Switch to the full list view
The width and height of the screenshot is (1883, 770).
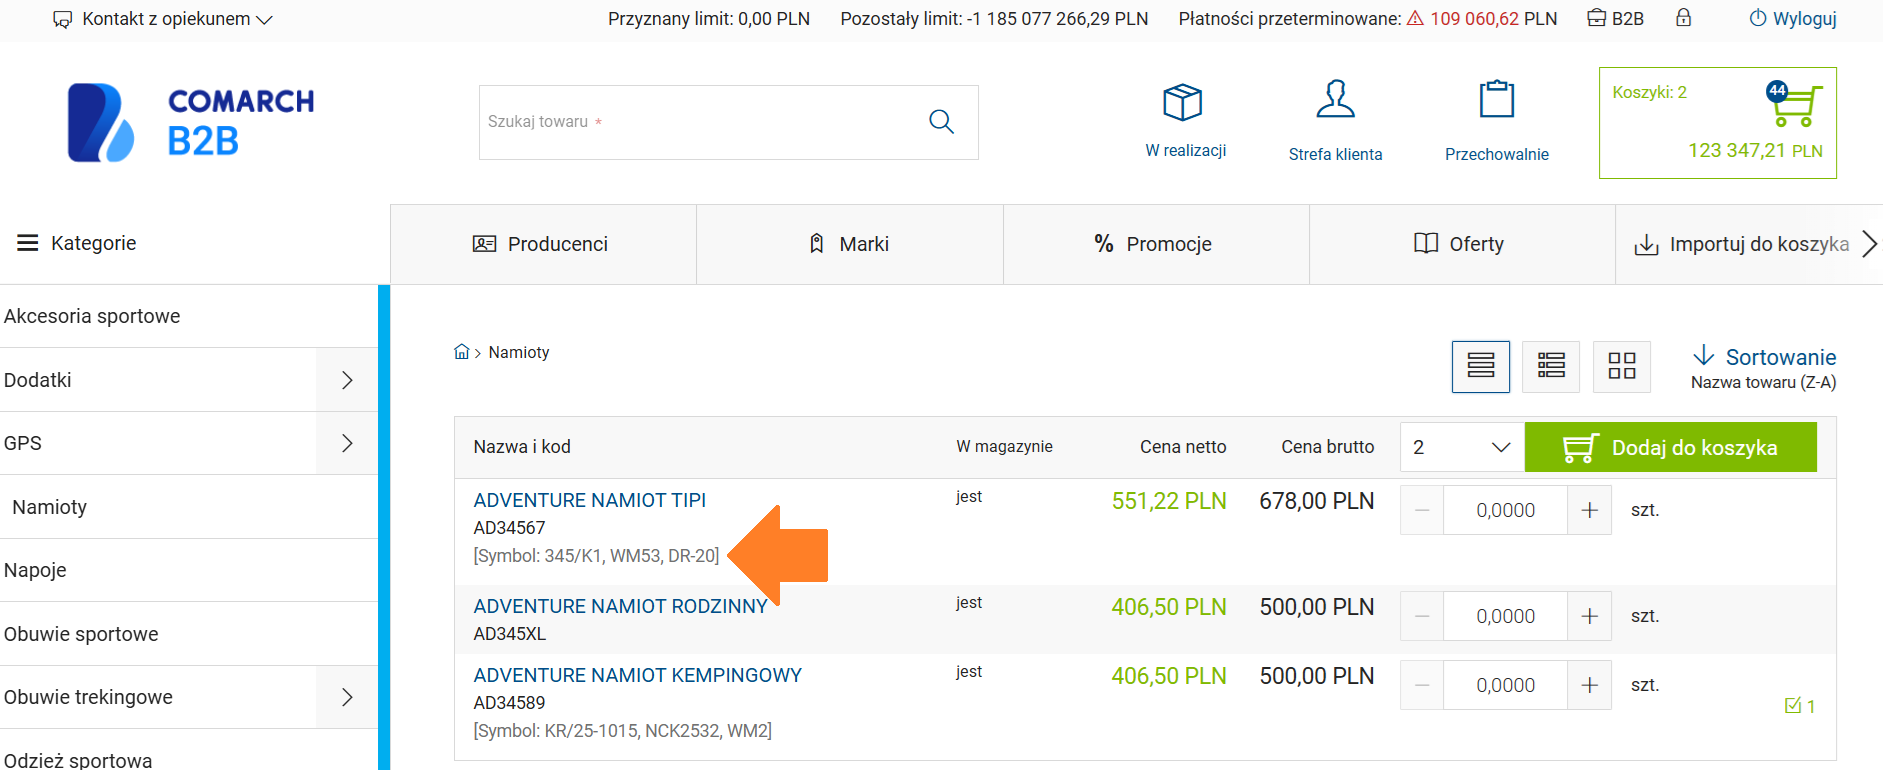pyautogui.click(x=1481, y=366)
